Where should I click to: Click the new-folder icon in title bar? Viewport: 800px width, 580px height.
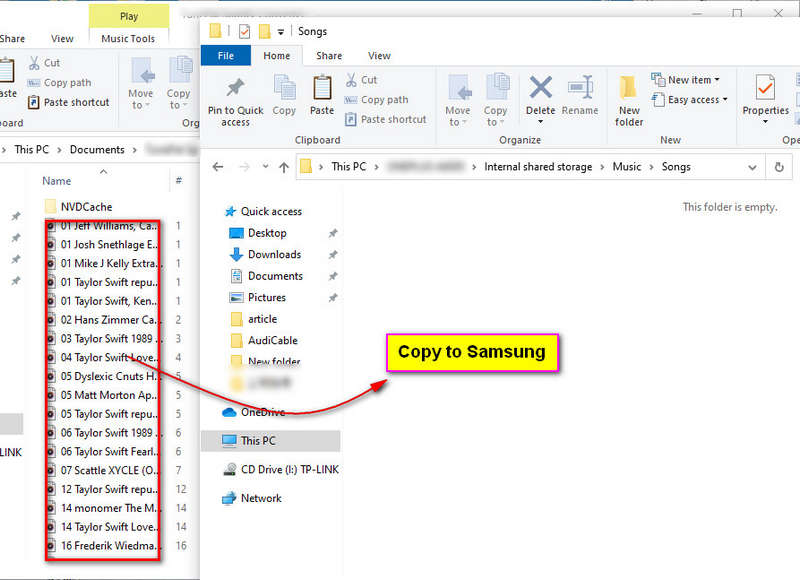264,32
